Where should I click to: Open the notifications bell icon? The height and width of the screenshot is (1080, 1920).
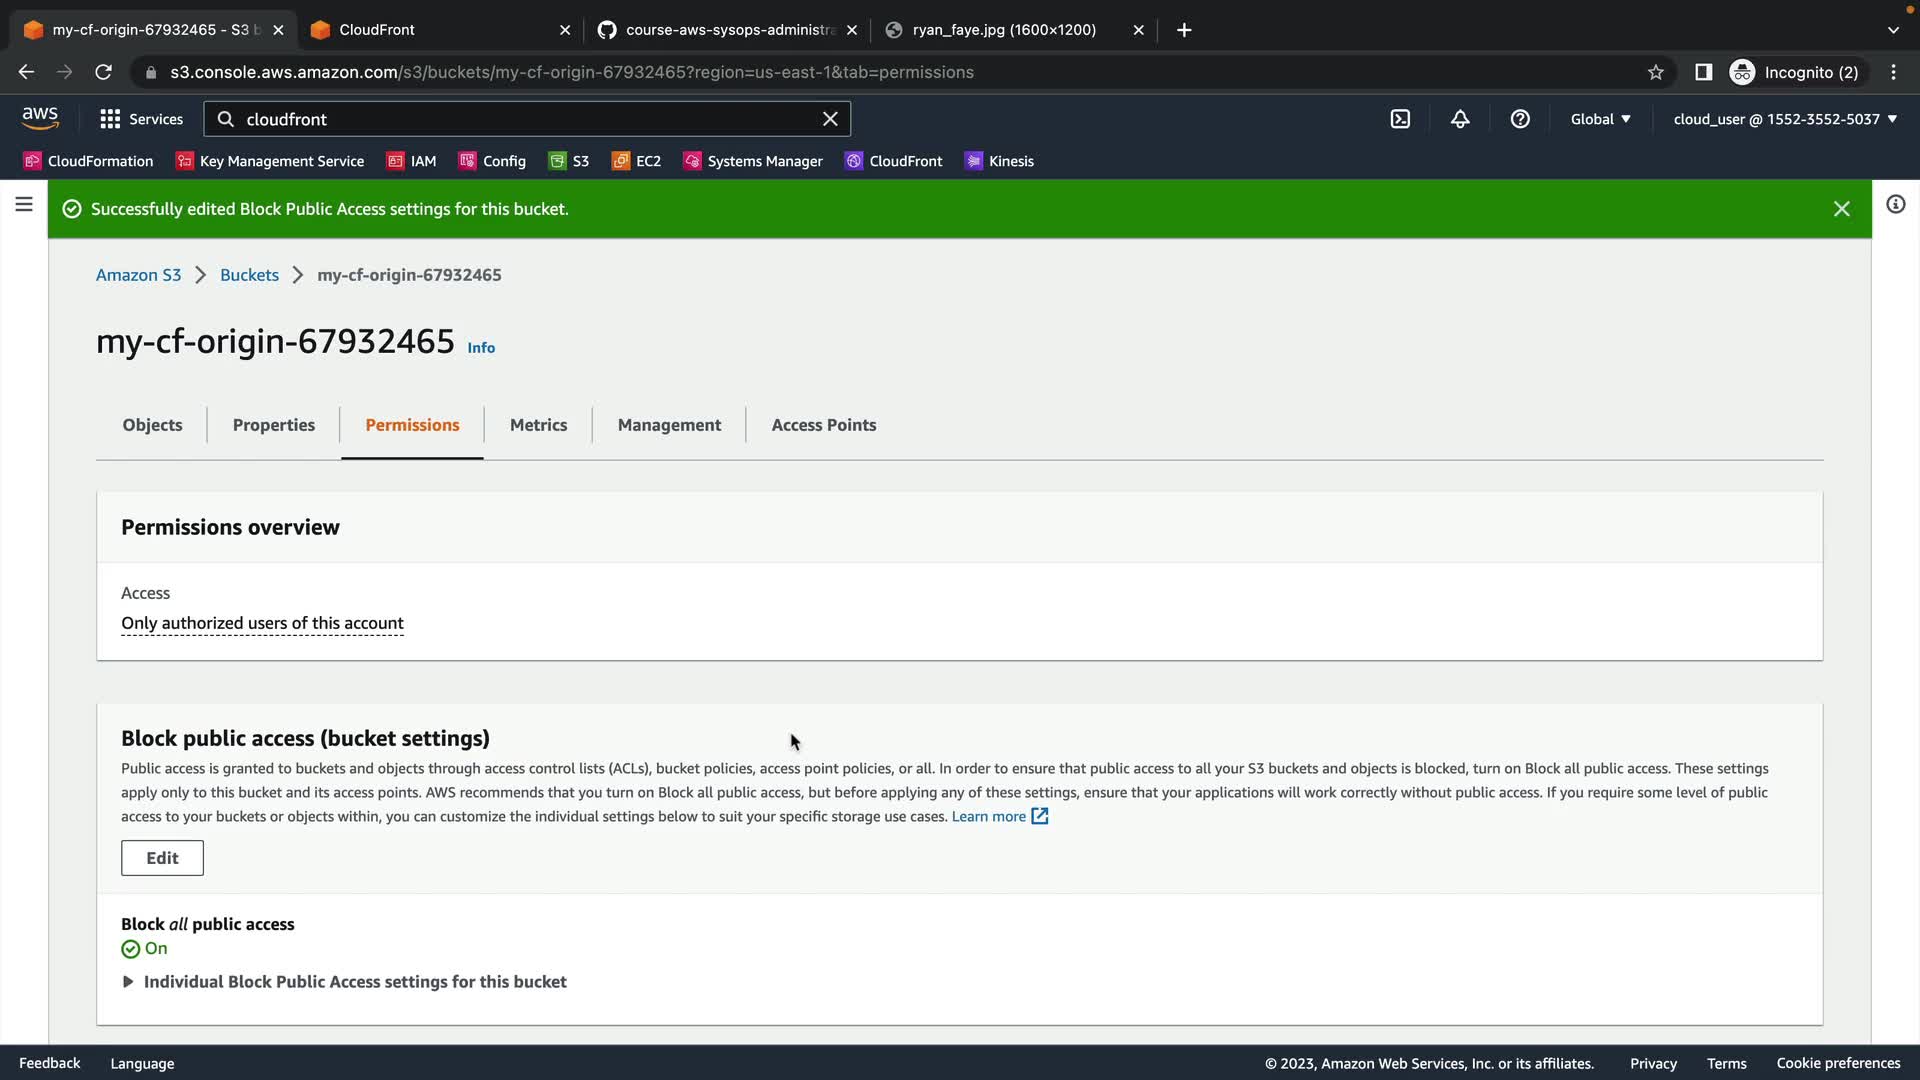pos(1460,119)
